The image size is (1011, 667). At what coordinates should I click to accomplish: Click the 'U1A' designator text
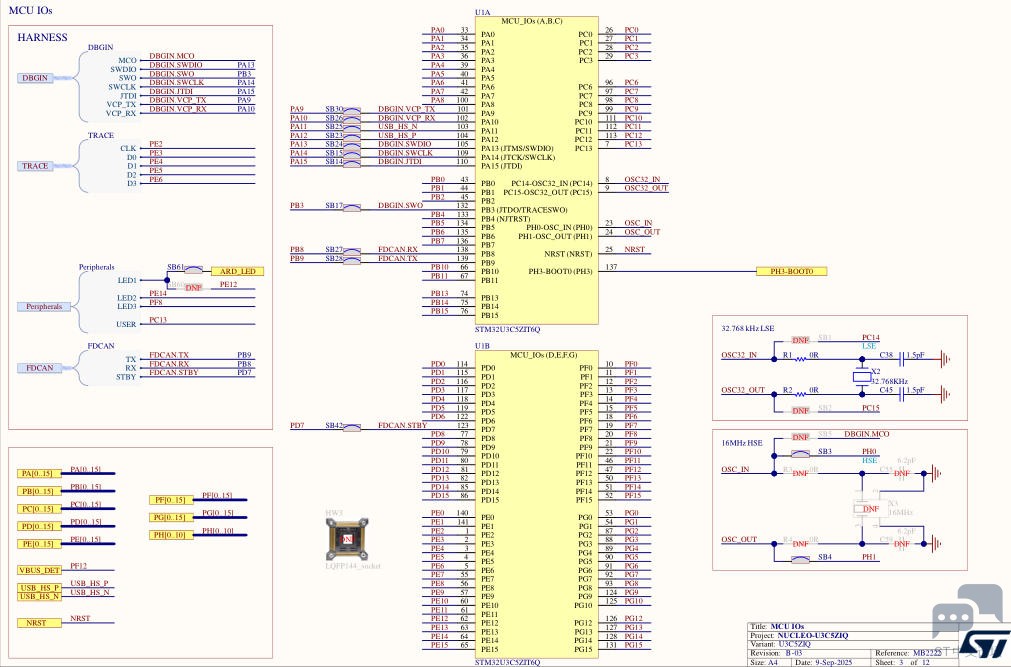click(482, 12)
